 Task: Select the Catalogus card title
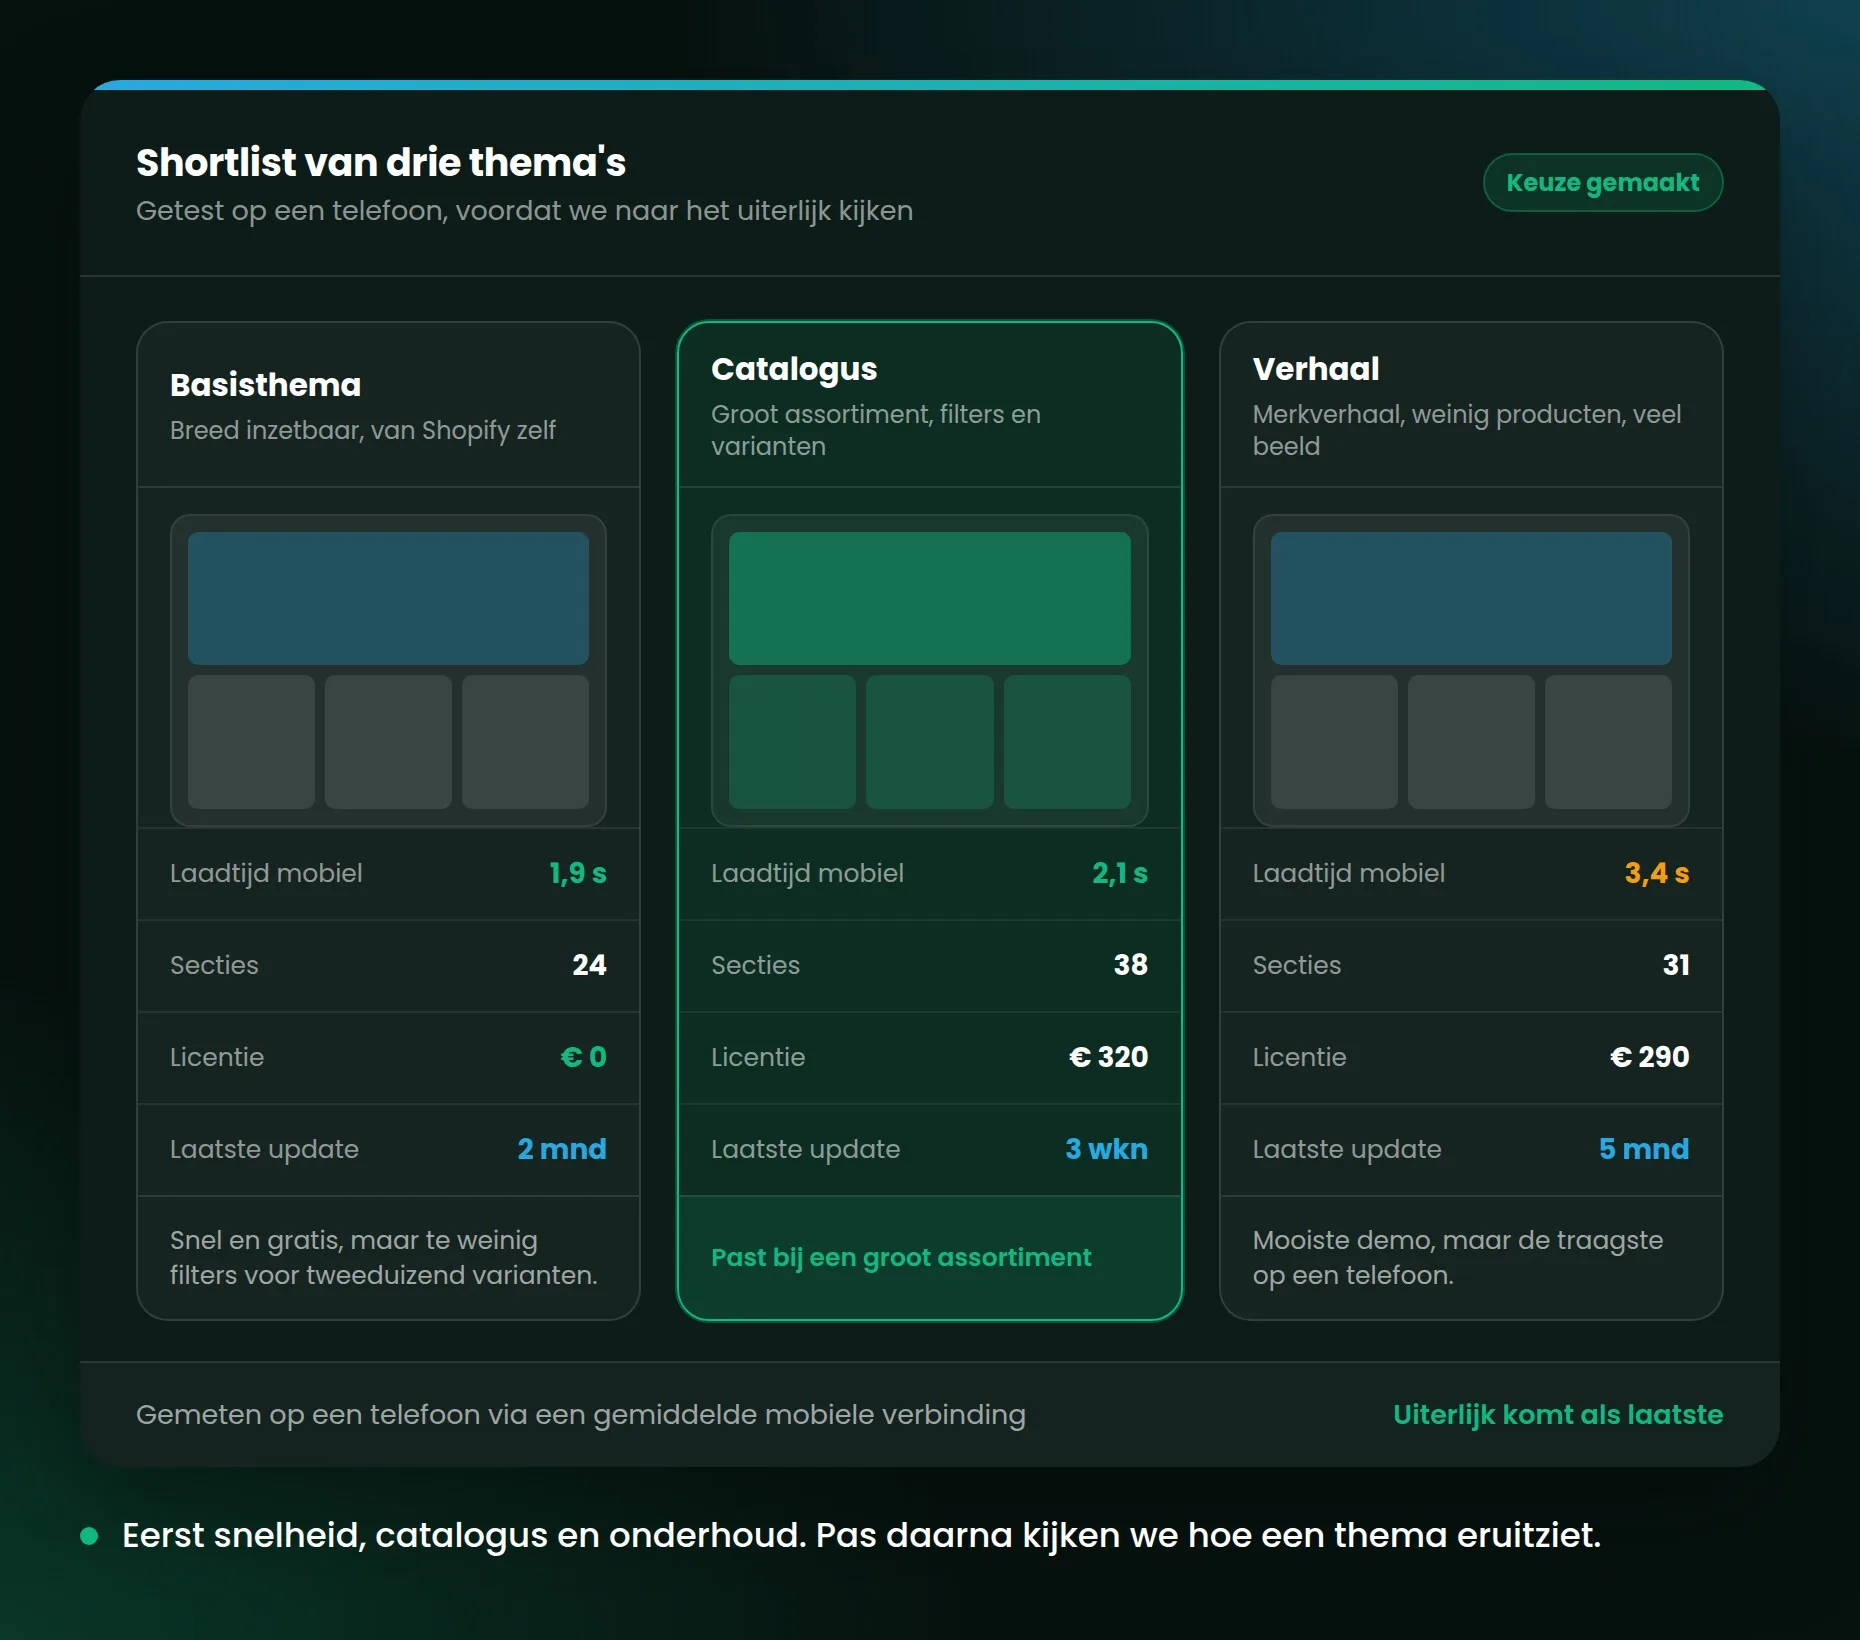794,369
